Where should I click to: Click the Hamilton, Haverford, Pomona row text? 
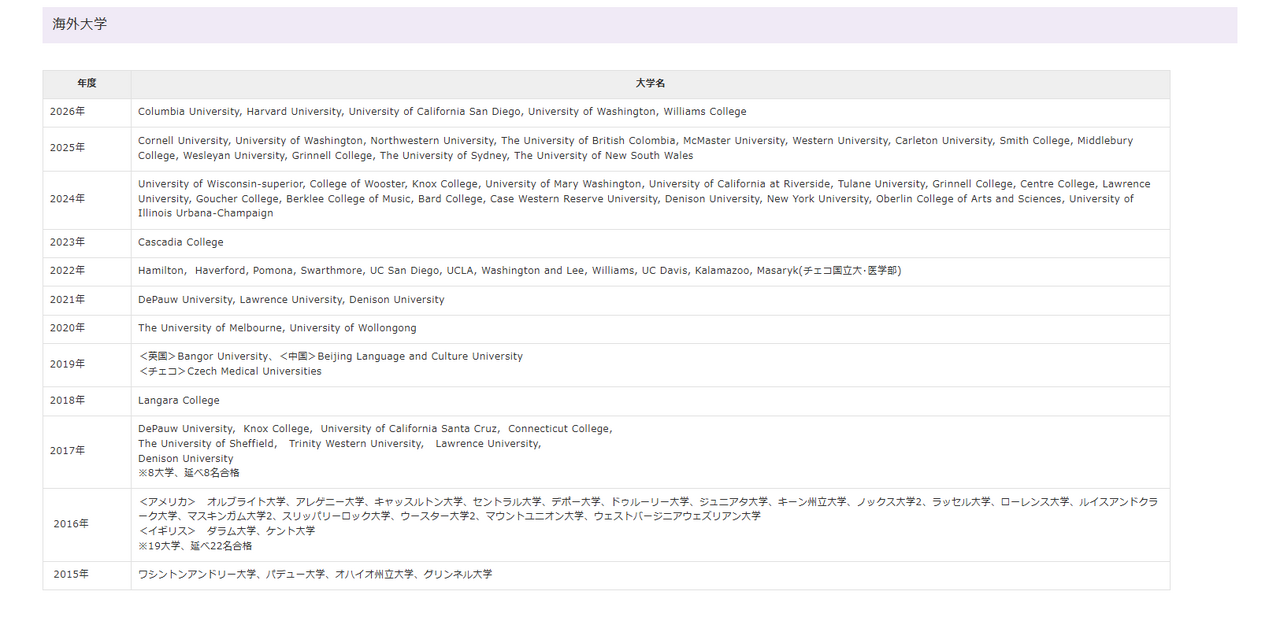pyautogui.click(x=520, y=271)
